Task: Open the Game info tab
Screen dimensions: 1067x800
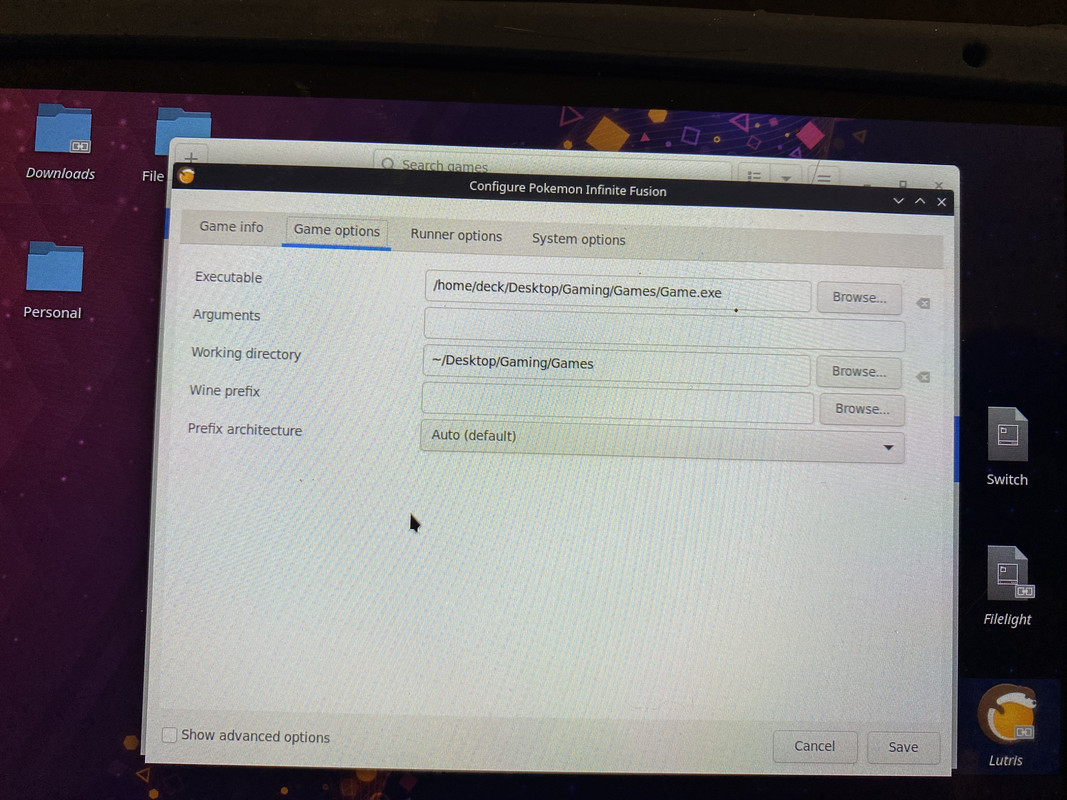Action: coord(231,227)
